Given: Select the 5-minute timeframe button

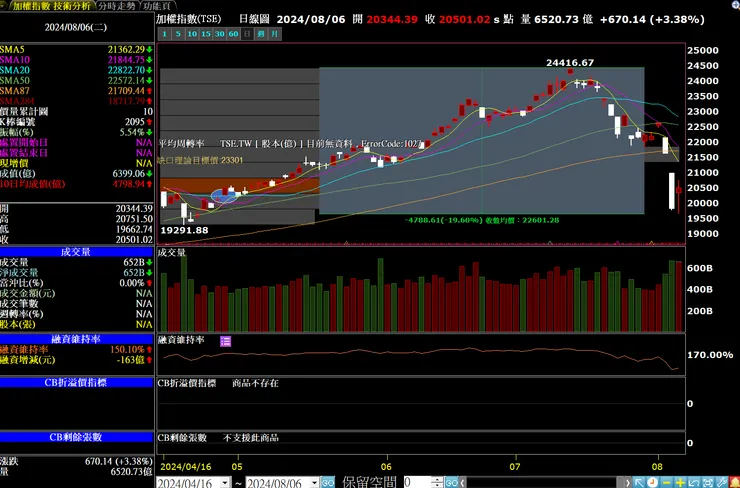Looking at the screenshot, I should point(178,34).
